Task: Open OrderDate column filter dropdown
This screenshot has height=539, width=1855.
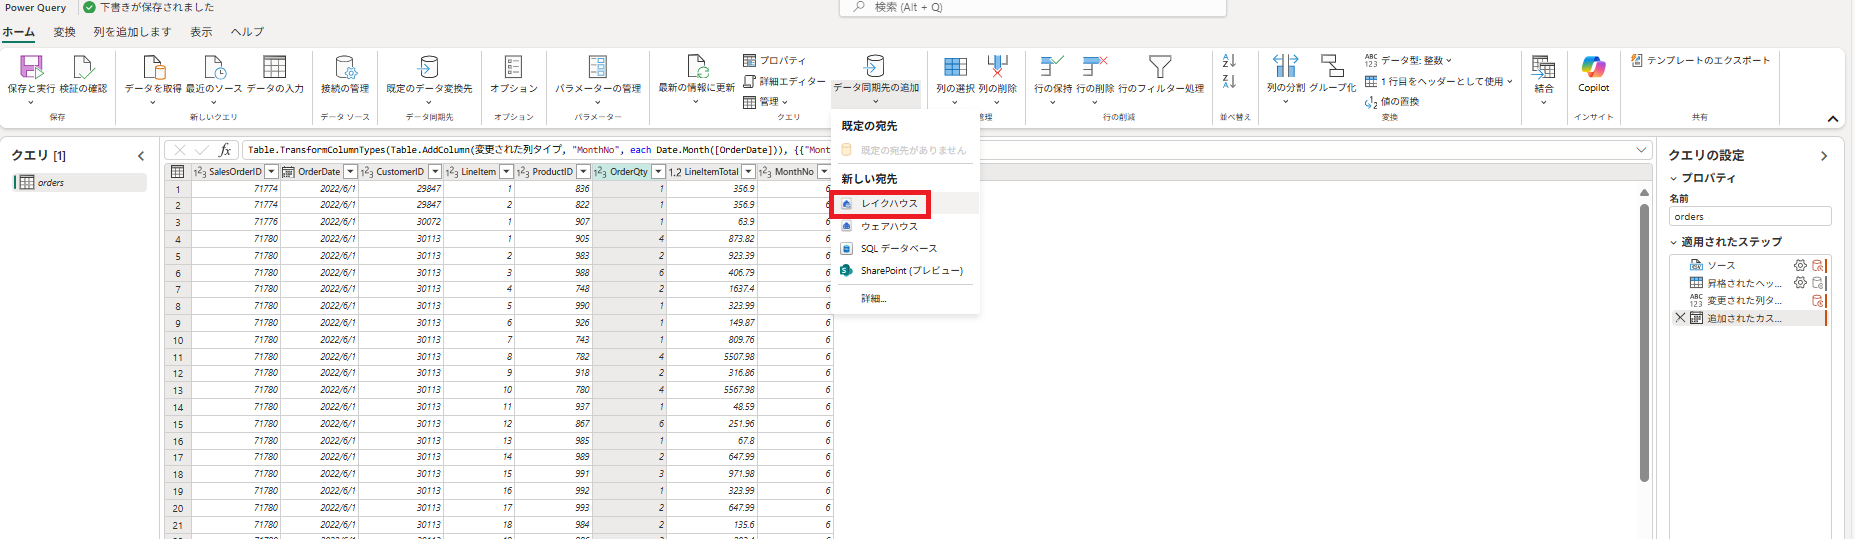Action: pyautogui.click(x=350, y=172)
